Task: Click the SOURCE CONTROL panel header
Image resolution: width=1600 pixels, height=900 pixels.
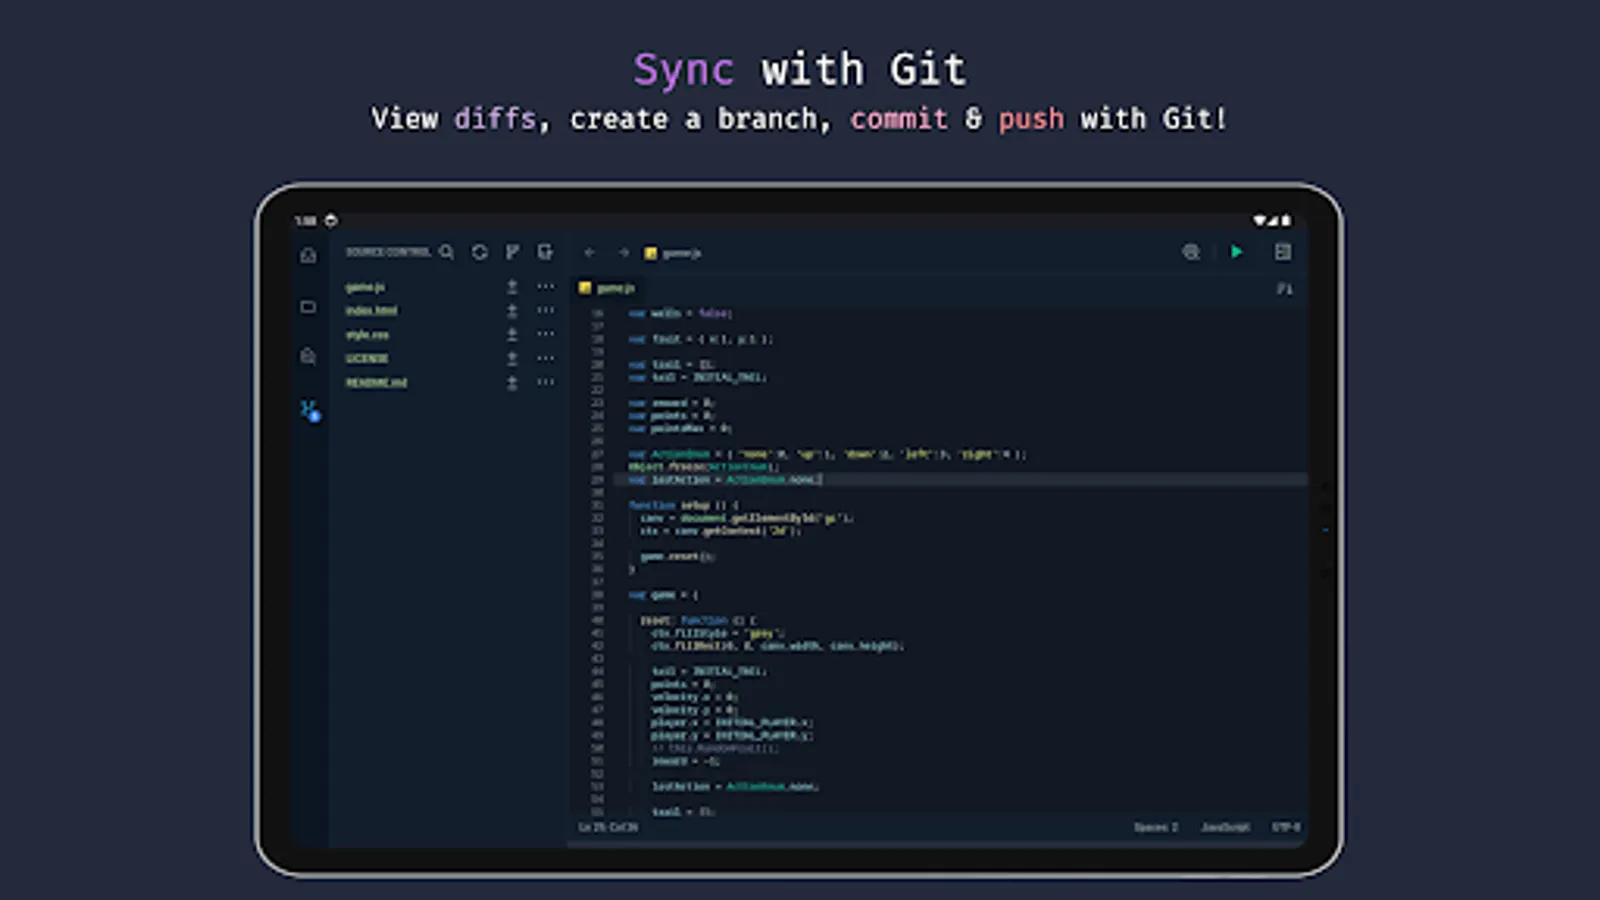Action: 390,252
